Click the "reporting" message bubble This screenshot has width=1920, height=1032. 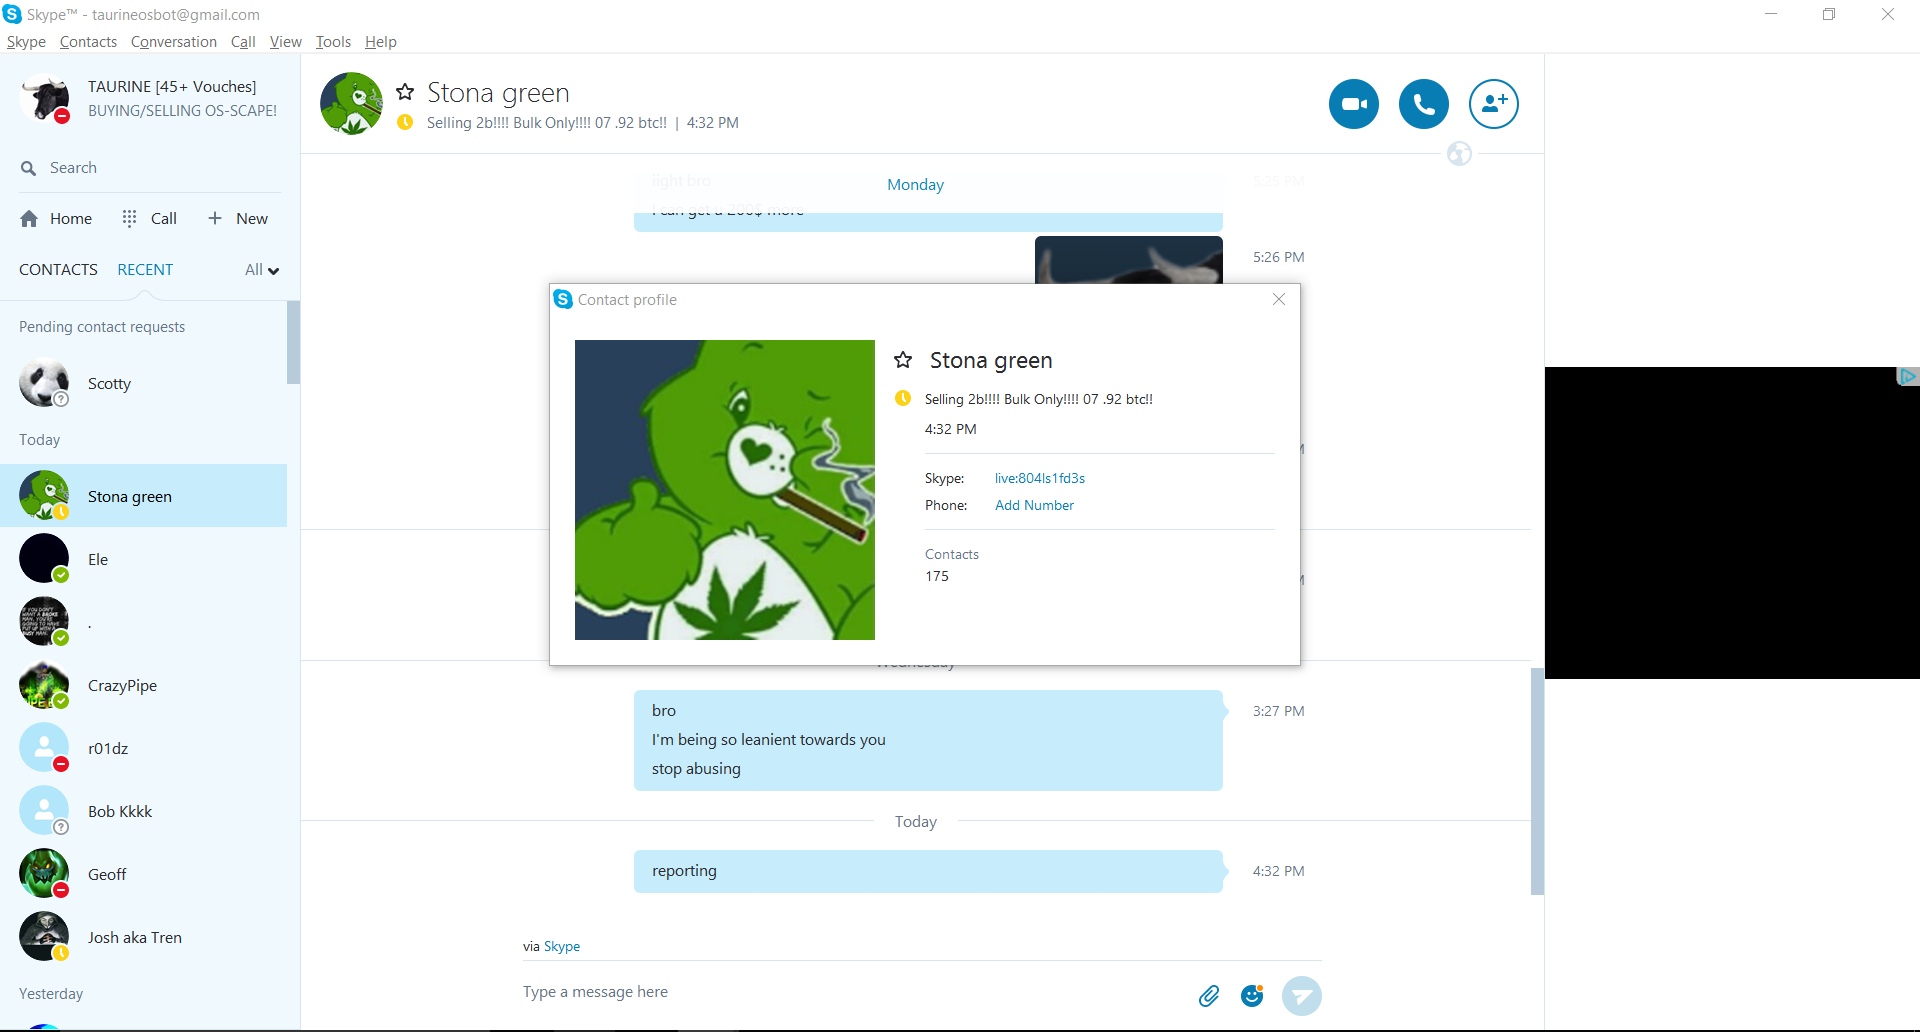click(928, 871)
